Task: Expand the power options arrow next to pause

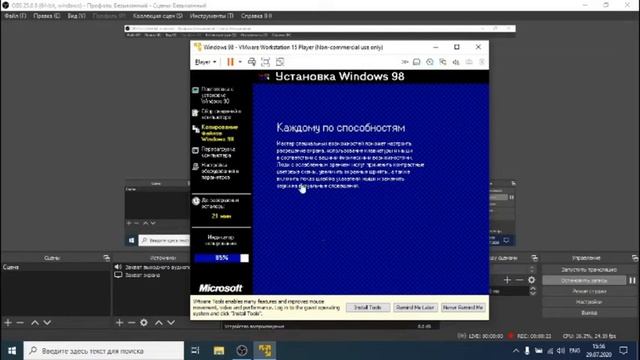Action: coord(240,62)
